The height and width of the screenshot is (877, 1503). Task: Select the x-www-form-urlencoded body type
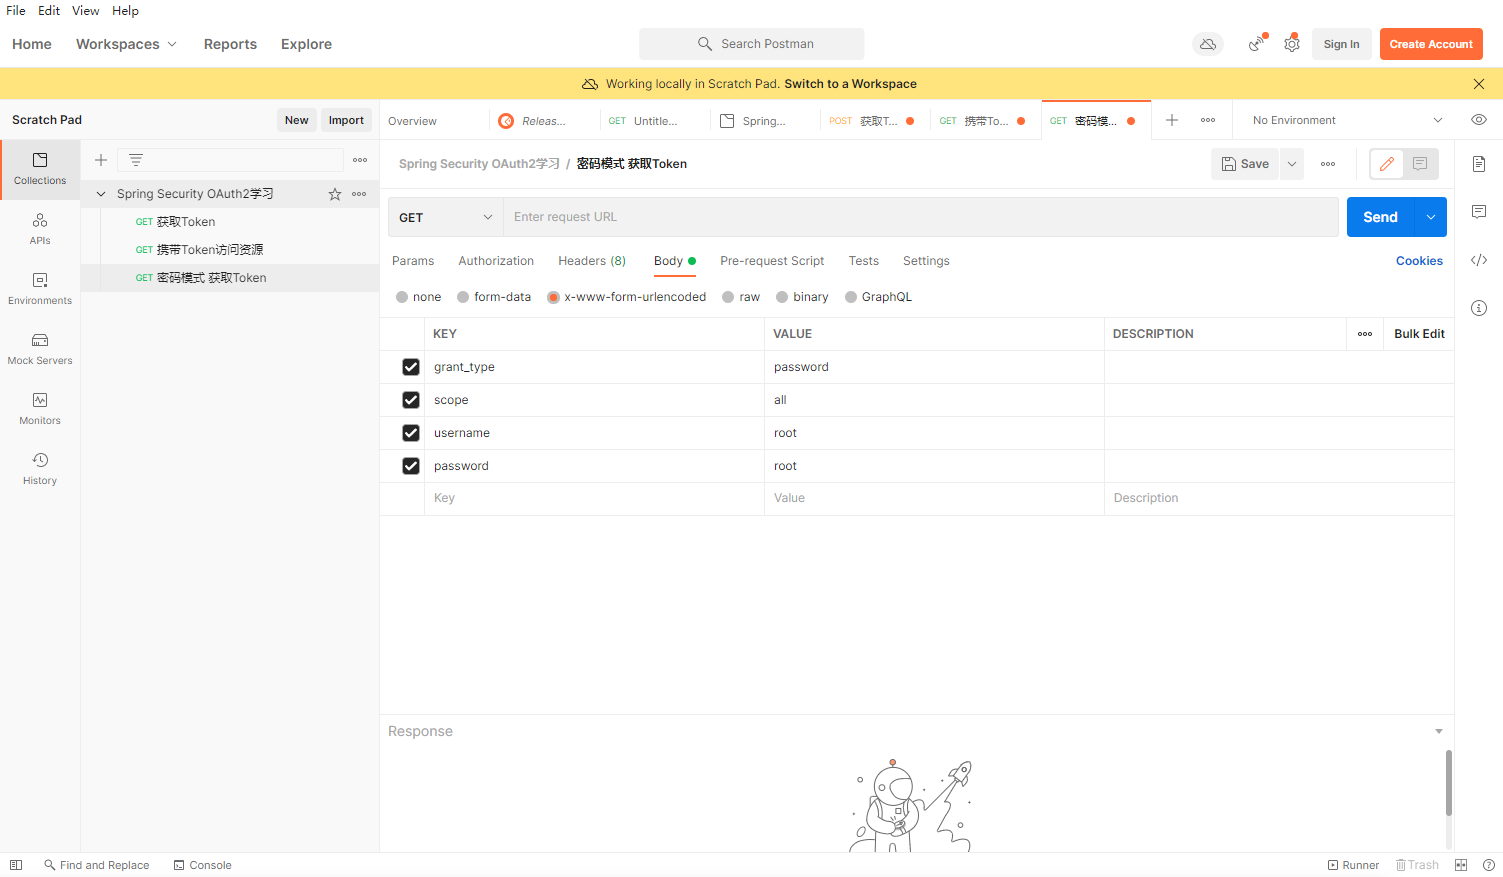pyautogui.click(x=553, y=297)
